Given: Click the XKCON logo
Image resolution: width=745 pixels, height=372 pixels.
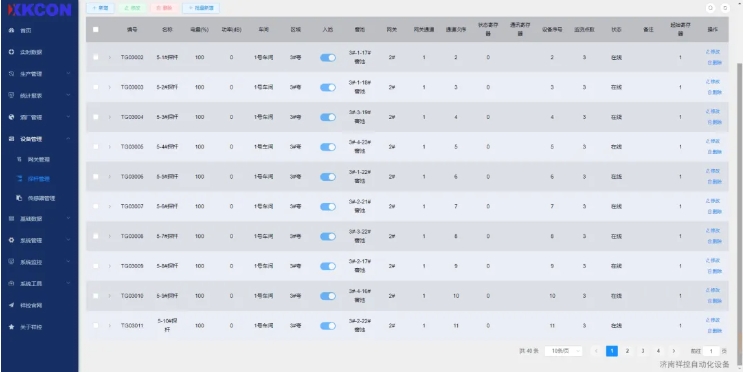Looking at the screenshot, I should tap(39, 10).
